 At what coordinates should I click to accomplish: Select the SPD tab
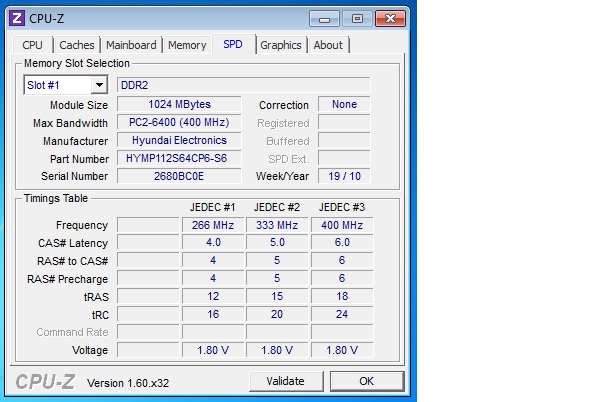233,44
